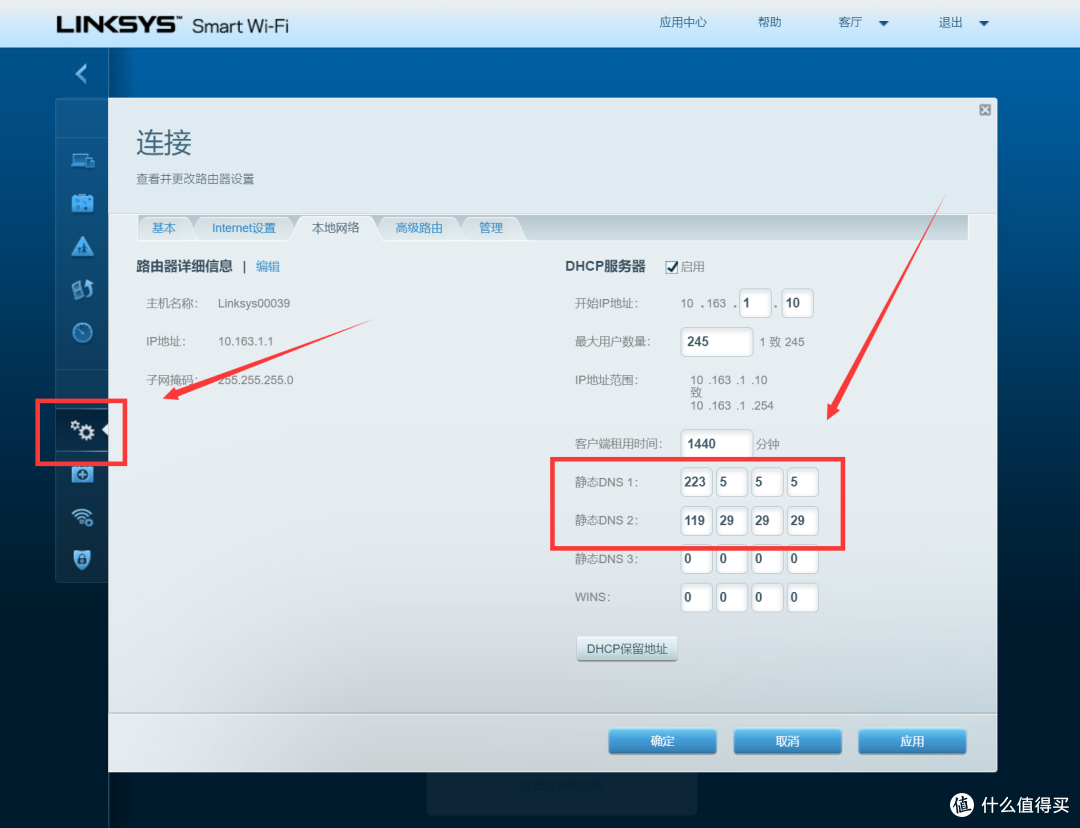Screen dimensions: 1080x828
Task: Open the Media Prioritization sidebar icon
Action: click(82, 289)
